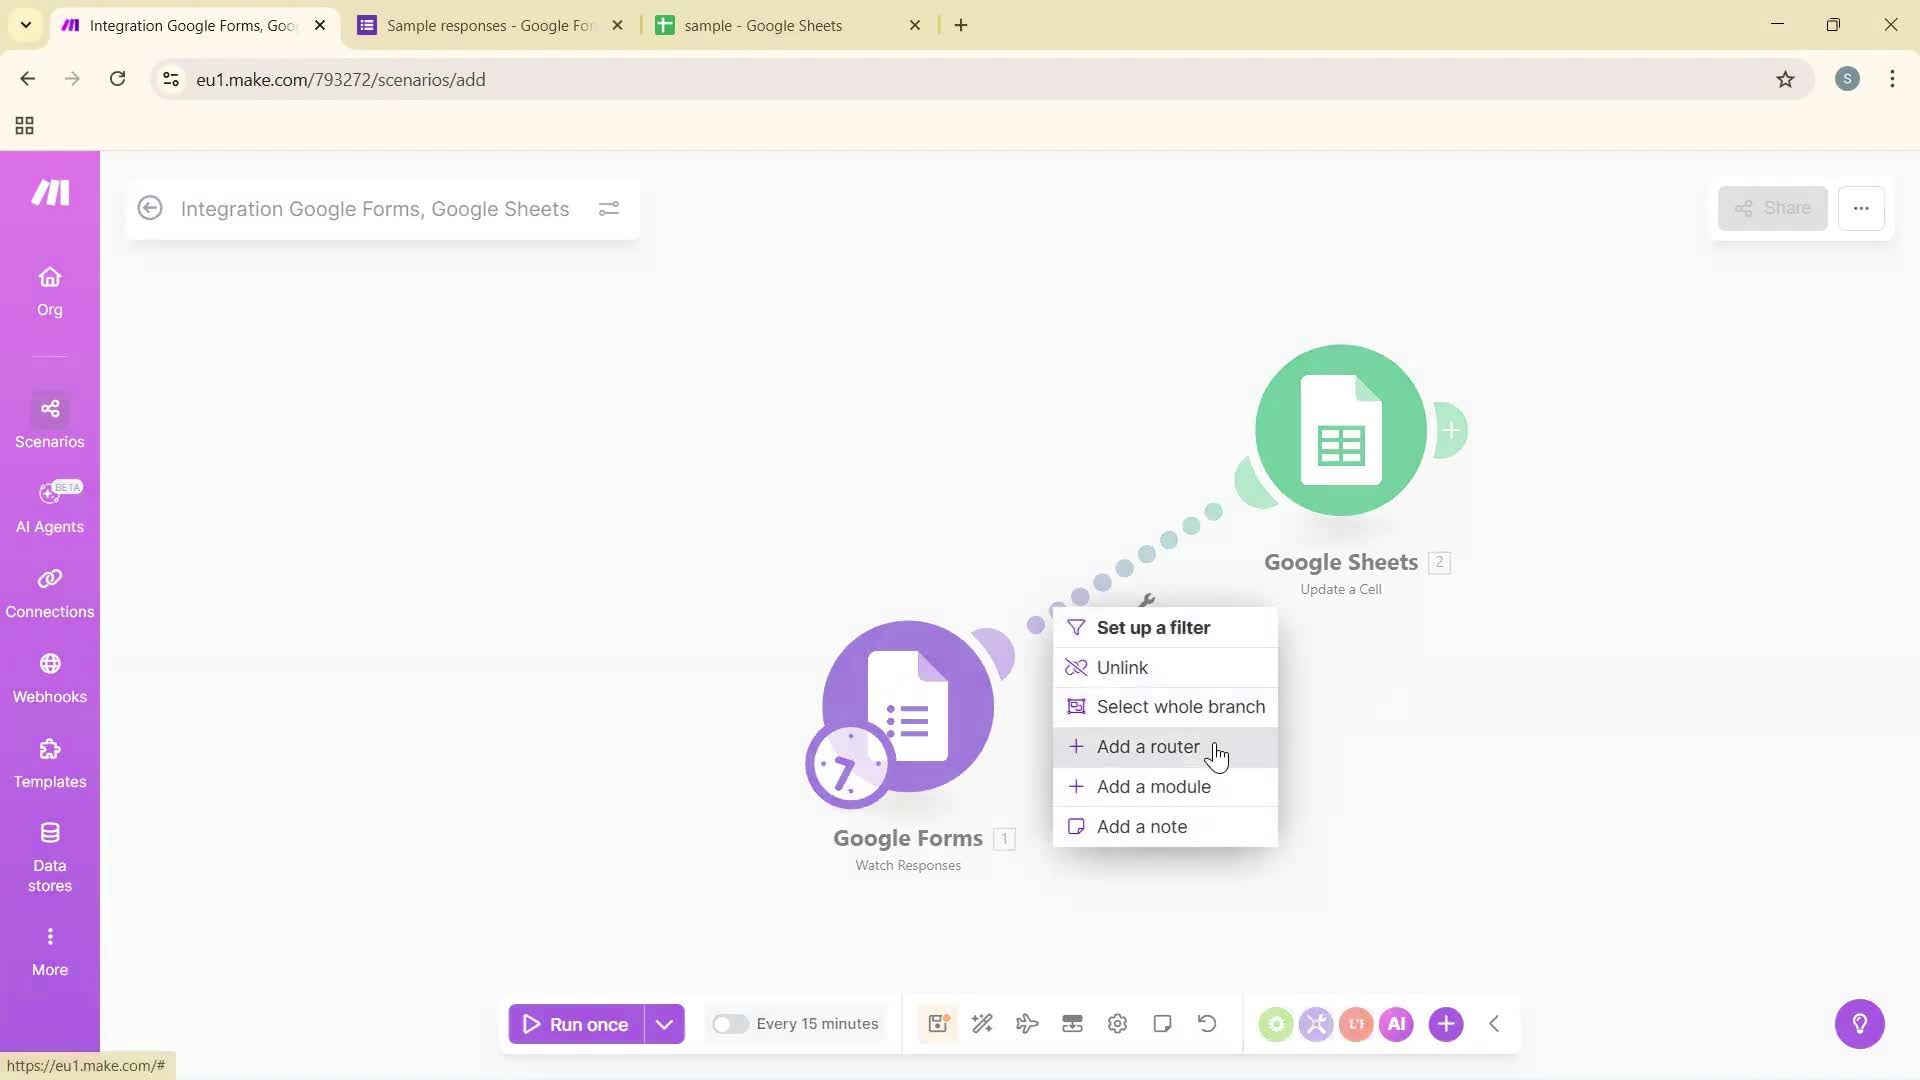
Task: Open scenario settings via the gear icon
Action: [1117, 1023]
